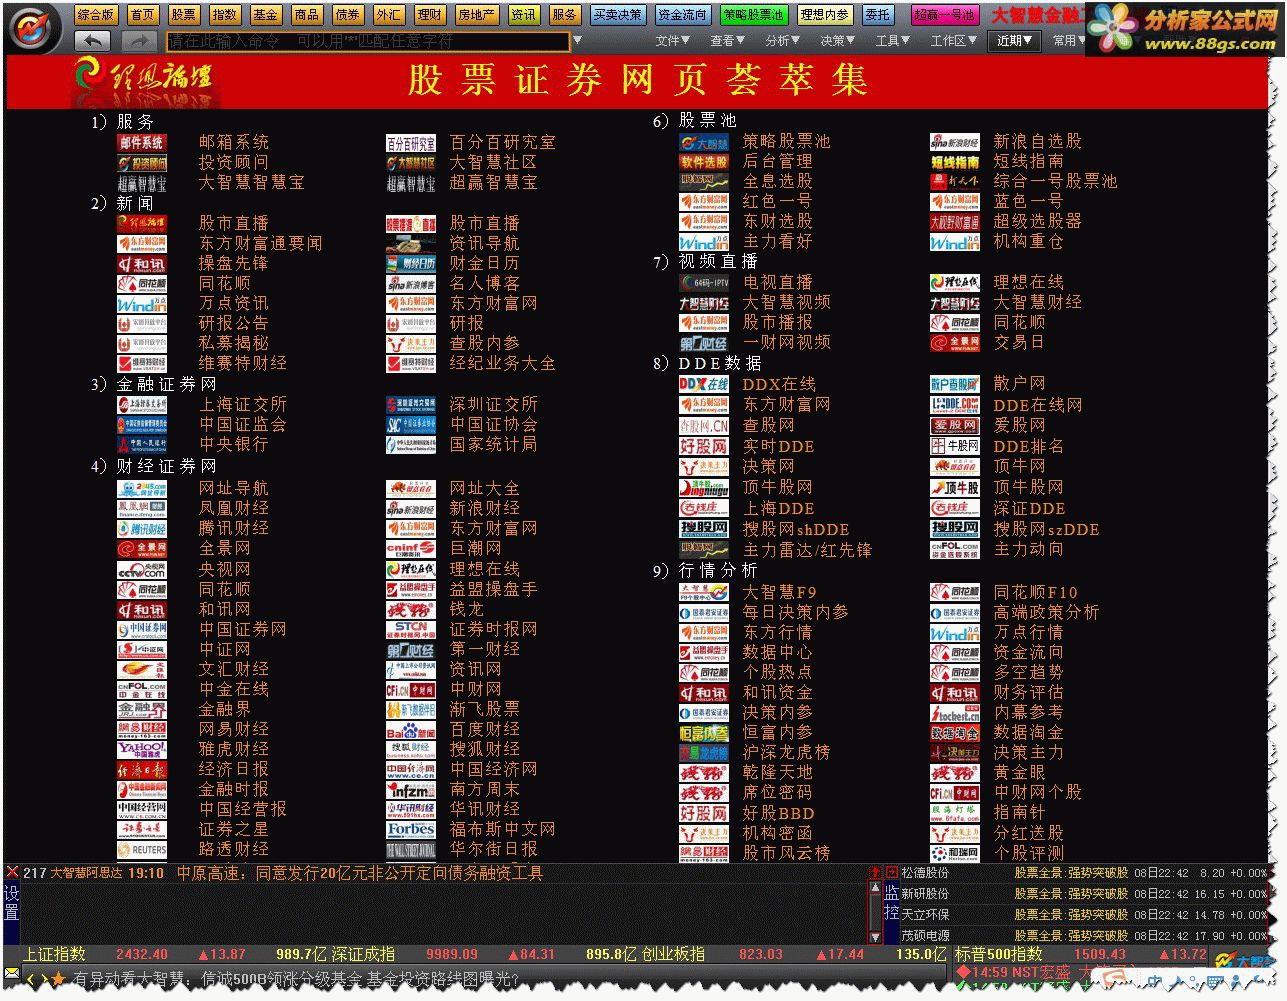This screenshot has width=1287, height=1001.
Task: Click the logo icon beside 投资顾问
Action: point(142,163)
